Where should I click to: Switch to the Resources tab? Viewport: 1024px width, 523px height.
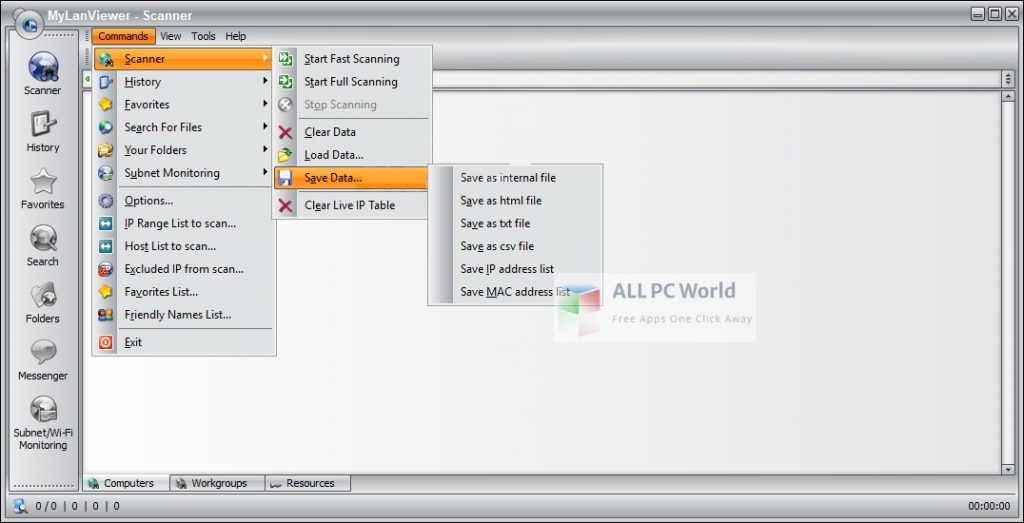click(x=309, y=483)
